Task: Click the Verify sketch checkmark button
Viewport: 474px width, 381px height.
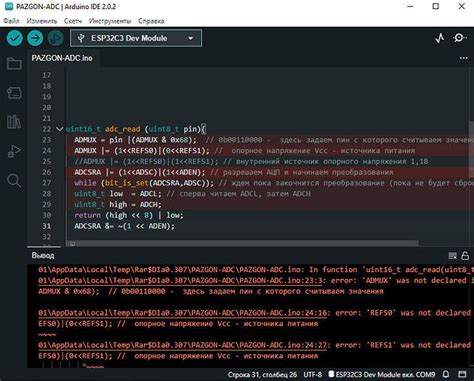Action: pyautogui.click(x=15, y=38)
